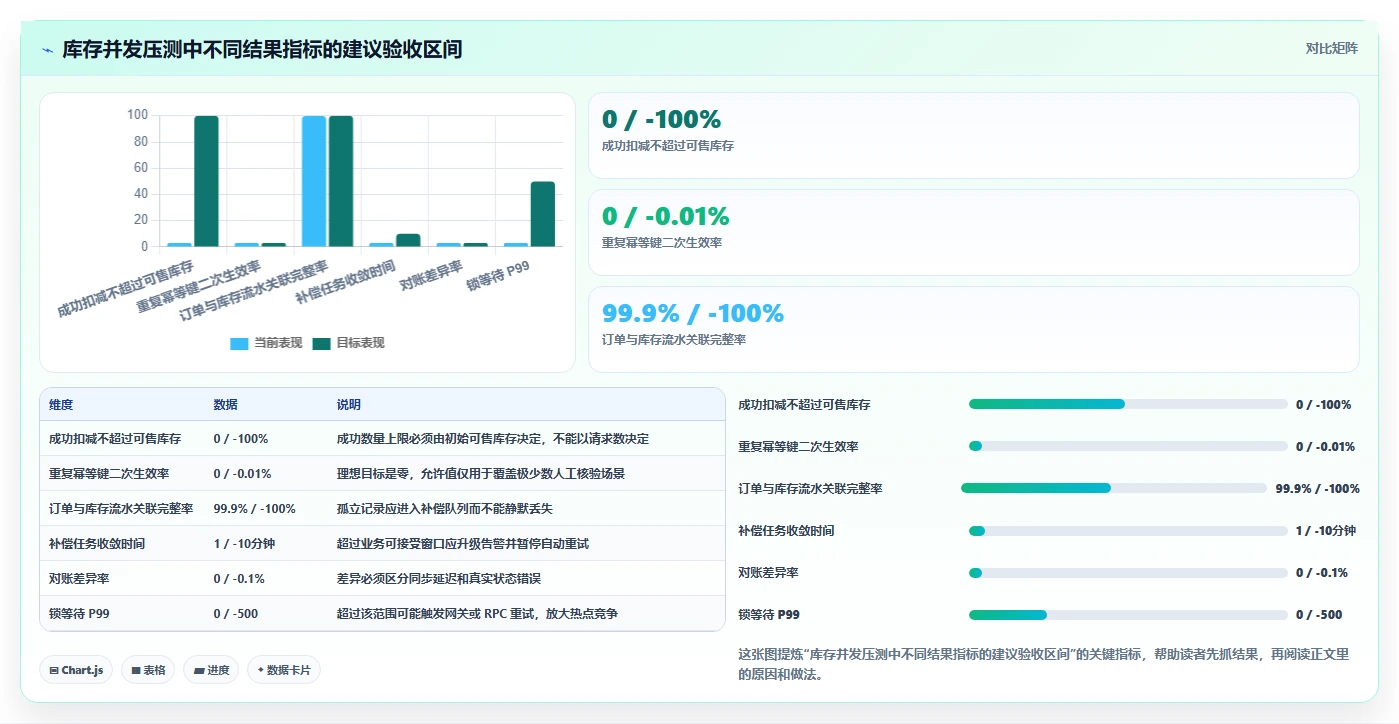Select table row 对账差异率
Image resolution: width=1399 pixels, height=724 pixels.
click(x=382, y=579)
